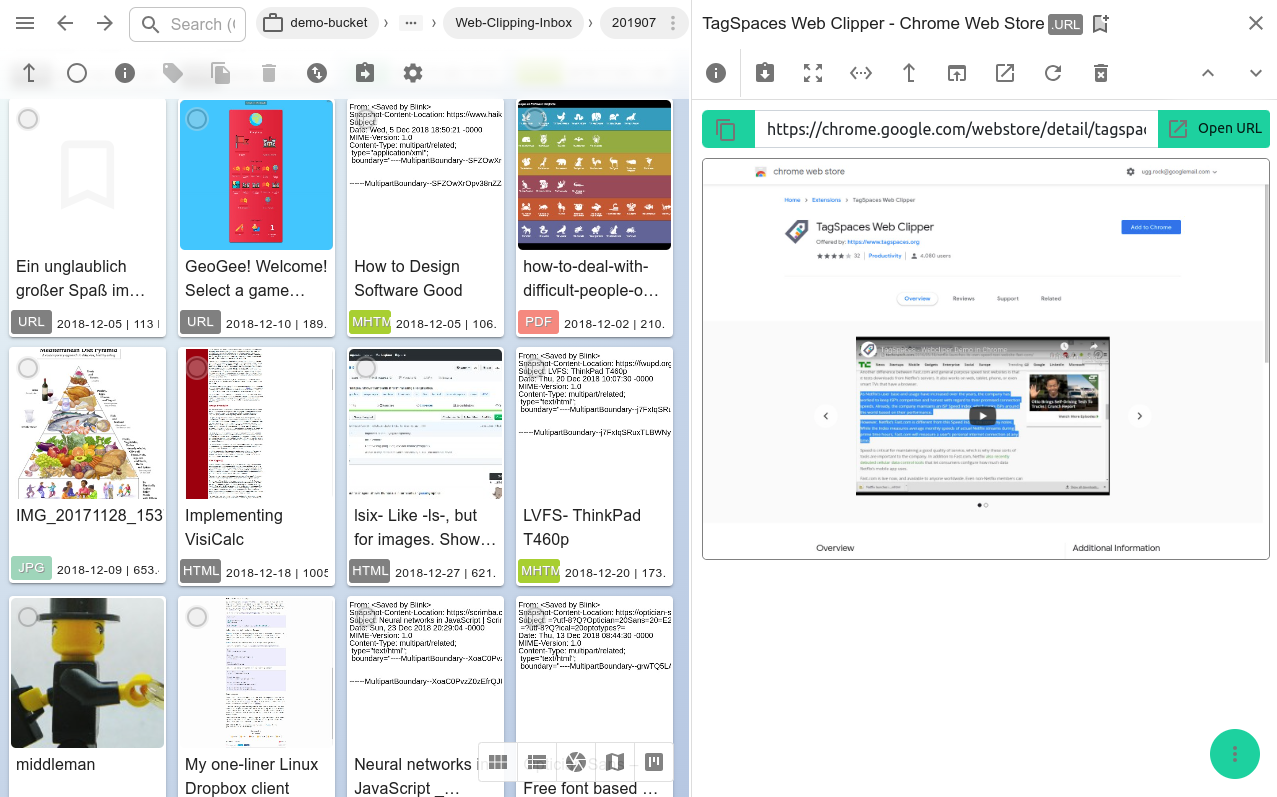The image size is (1277, 797).
Task: Show directory properties info icon
Action: [125, 73]
